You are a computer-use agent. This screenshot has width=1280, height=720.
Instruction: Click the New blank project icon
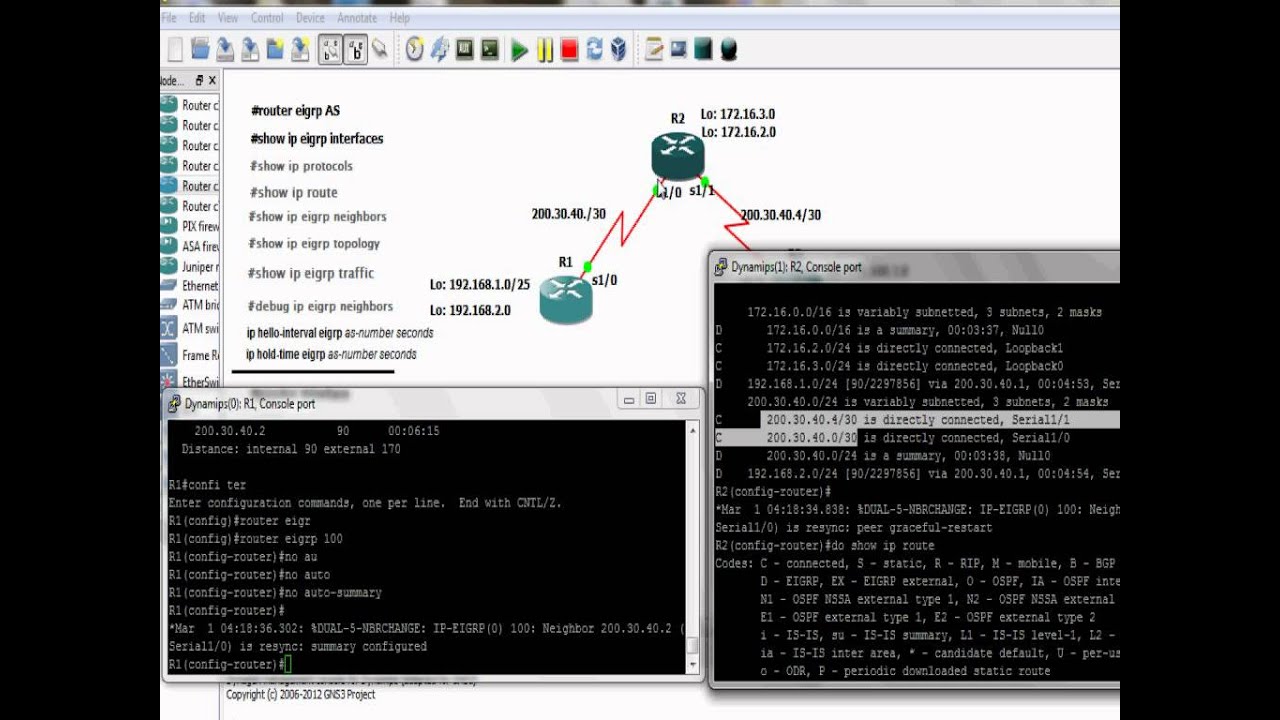(x=175, y=49)
